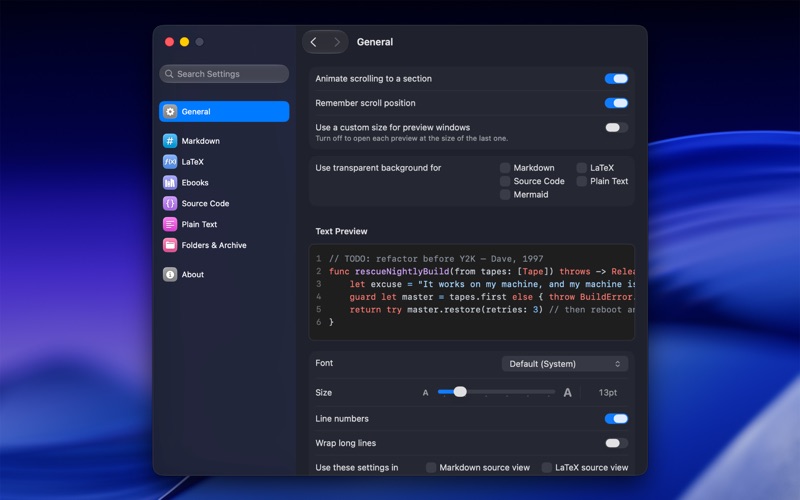Click the small A size icon

click(426, 393)
